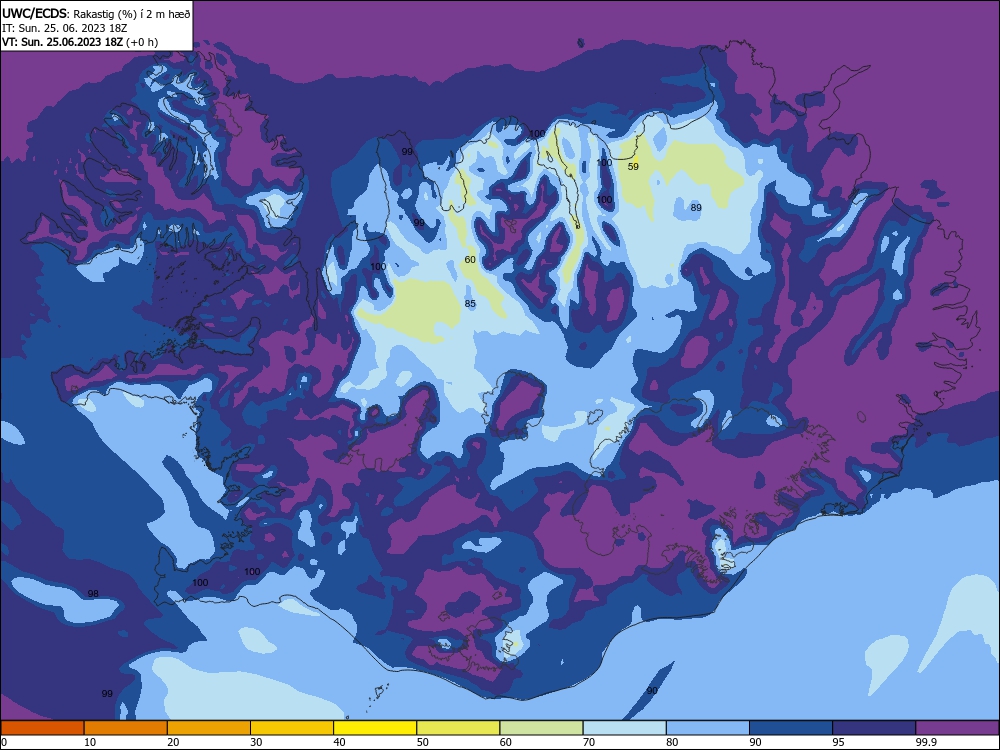This screenshot has height=750, width=1000.
Task: Click the '59' humidity value on the map
Action: [633, 166]
